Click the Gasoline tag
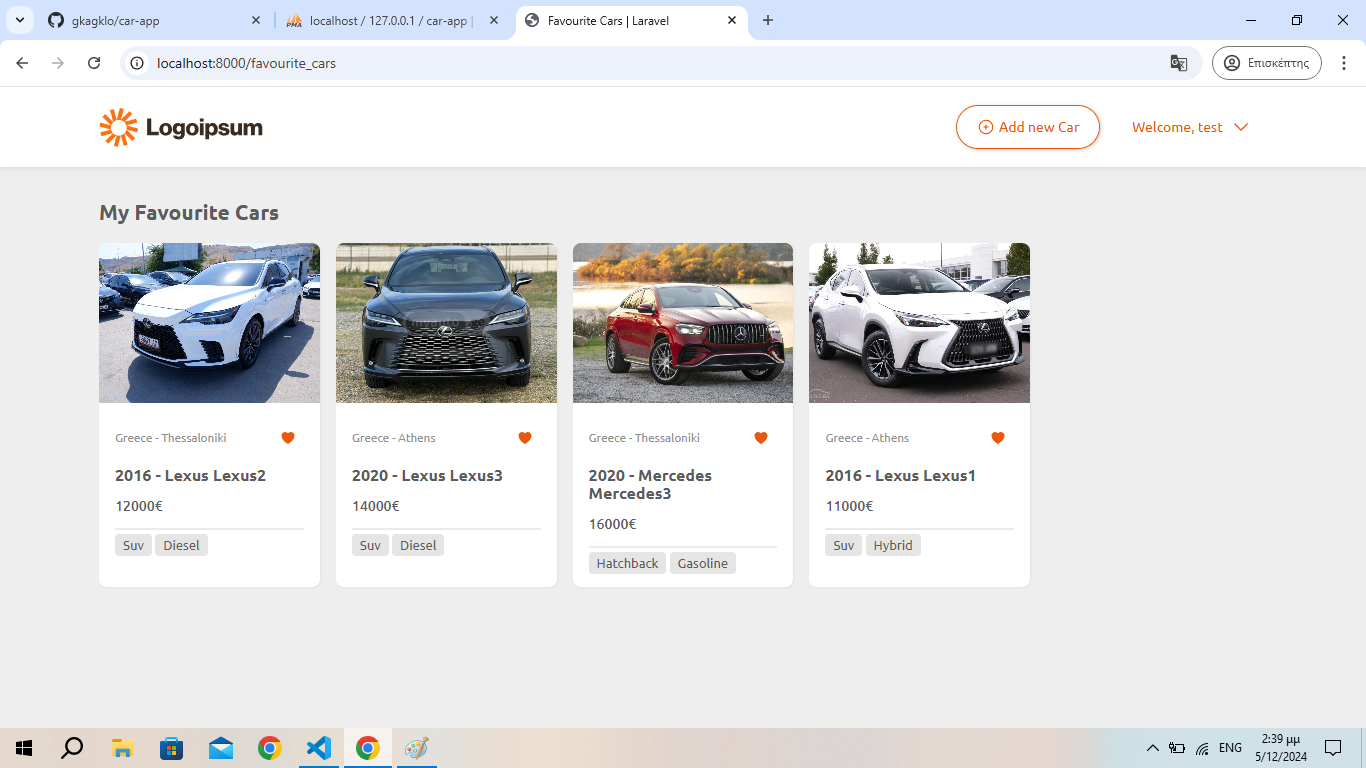 (x=703, y=563)
